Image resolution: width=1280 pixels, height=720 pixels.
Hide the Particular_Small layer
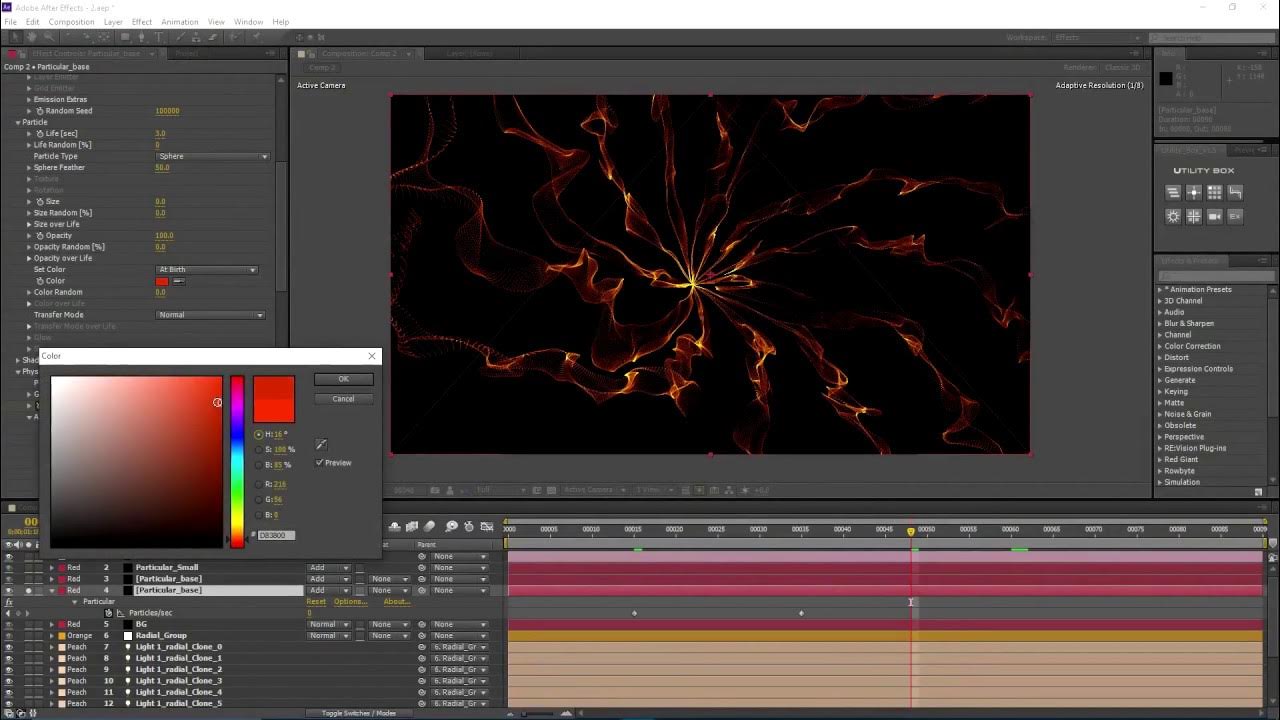[9, 568]
